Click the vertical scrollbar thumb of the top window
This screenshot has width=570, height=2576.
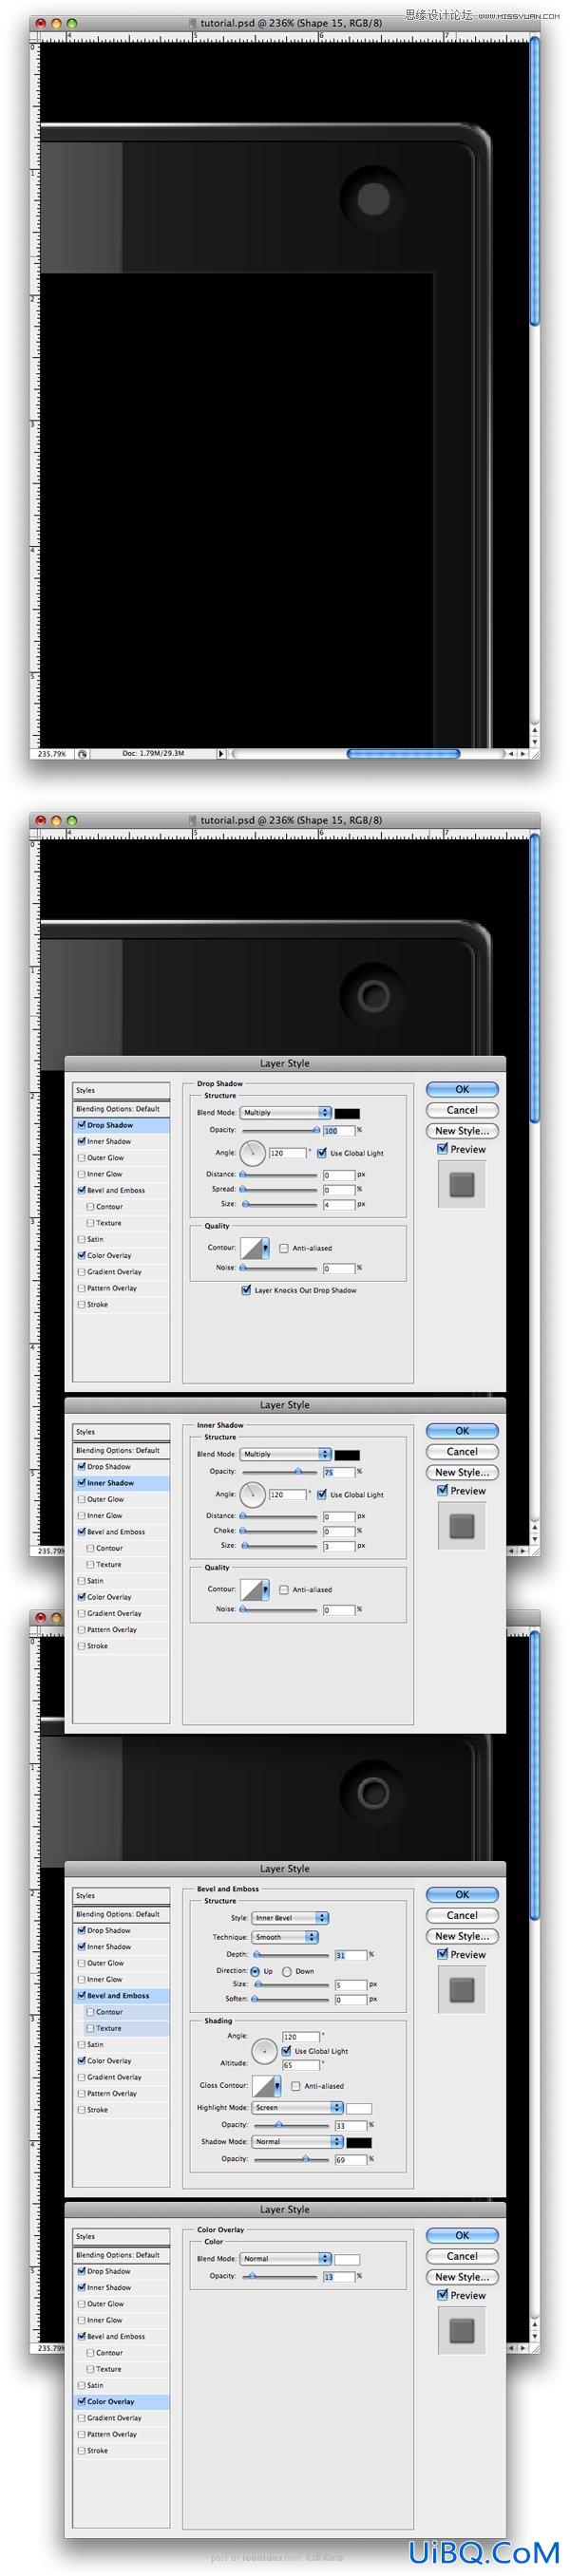click(x=535, y=180)
